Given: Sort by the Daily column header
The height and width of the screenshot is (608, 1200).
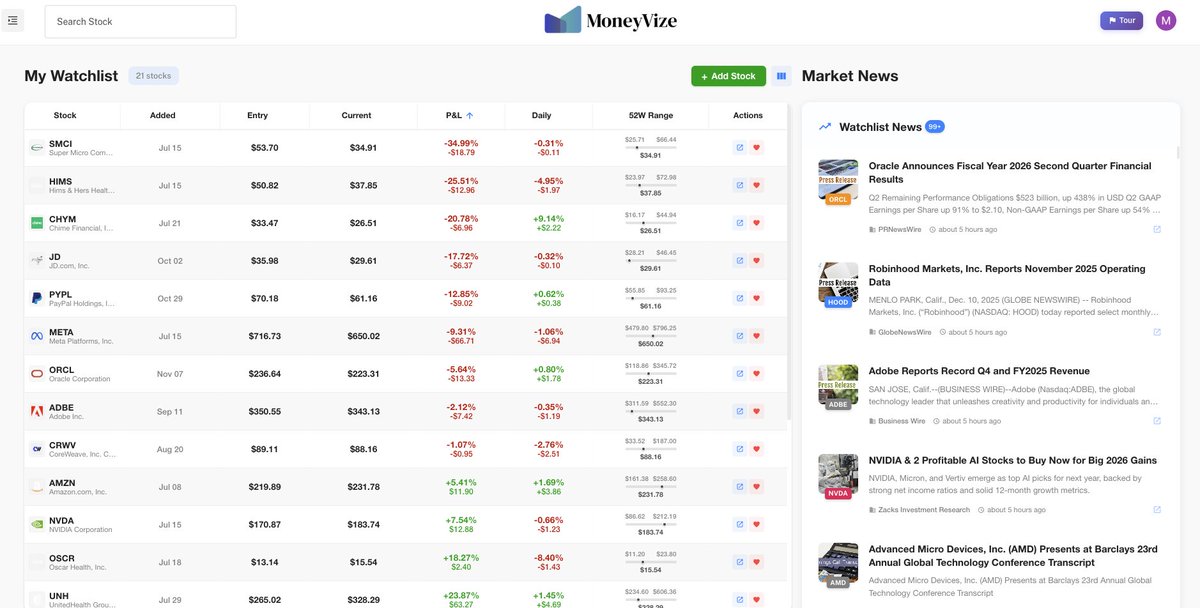Looking at the screenshot, I should point(541,115).
